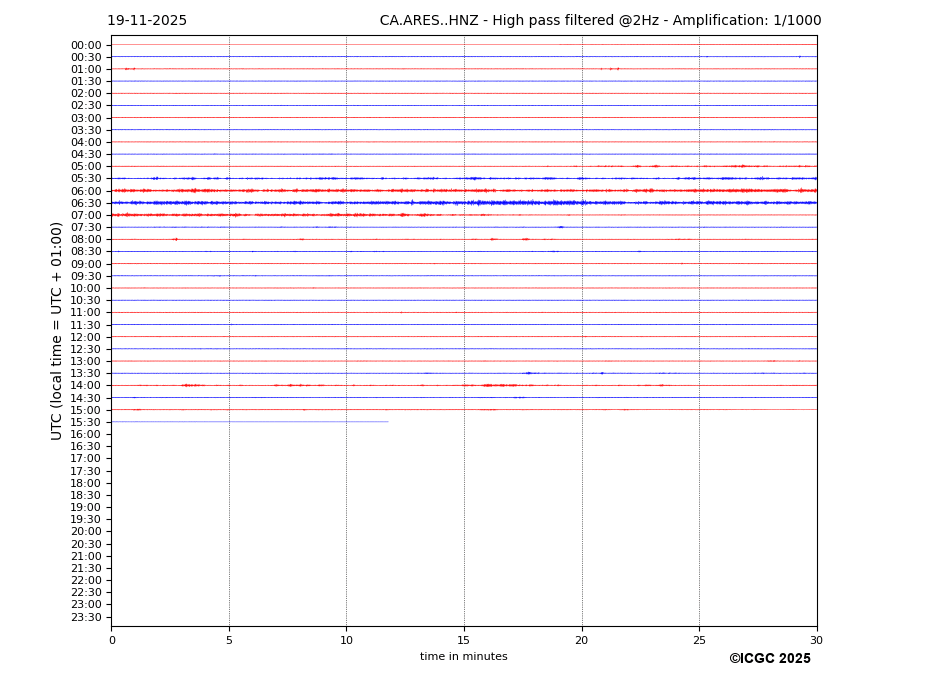Viewport: 927px width, 696px height.
Task: Click the ©ICGC 2025 copyright text
Action: click(769, 659)
